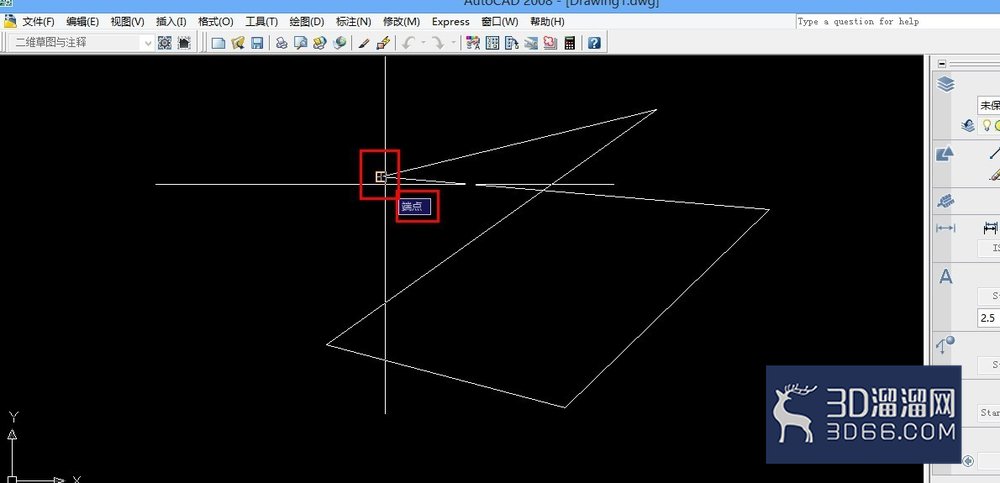The height and width of the screenshot is (483, 1000).
Task: Click the Undo arrow
Action: [408, 43]
